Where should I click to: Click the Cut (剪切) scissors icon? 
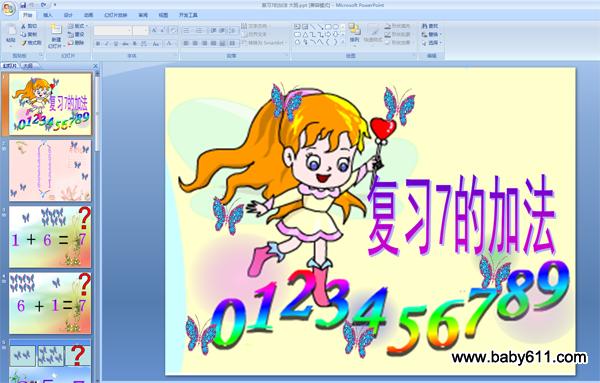[23, 26]
